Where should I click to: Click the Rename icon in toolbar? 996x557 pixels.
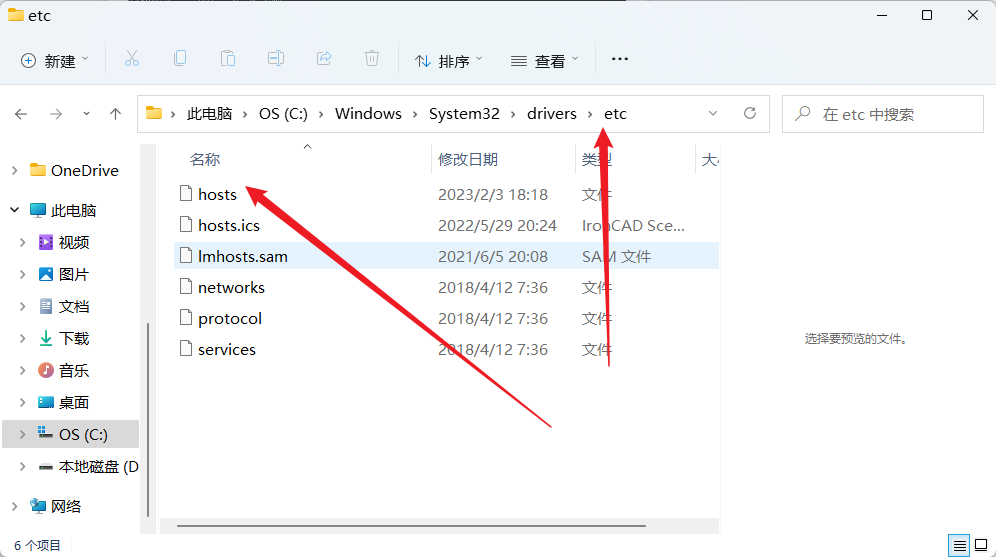(276, 59)
